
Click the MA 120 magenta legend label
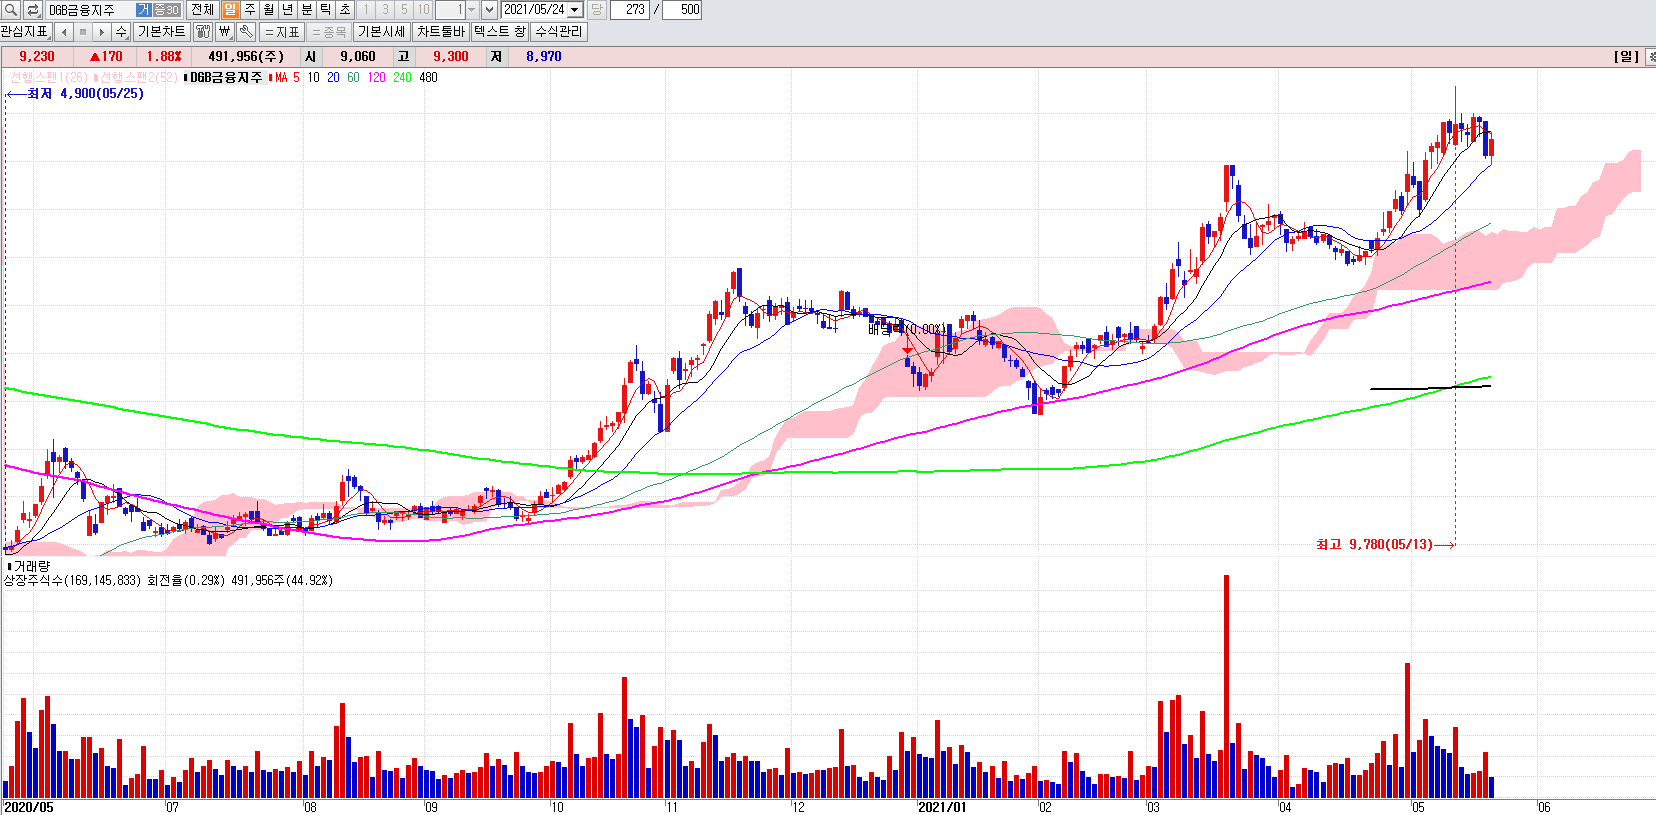(x=376, y=77)
